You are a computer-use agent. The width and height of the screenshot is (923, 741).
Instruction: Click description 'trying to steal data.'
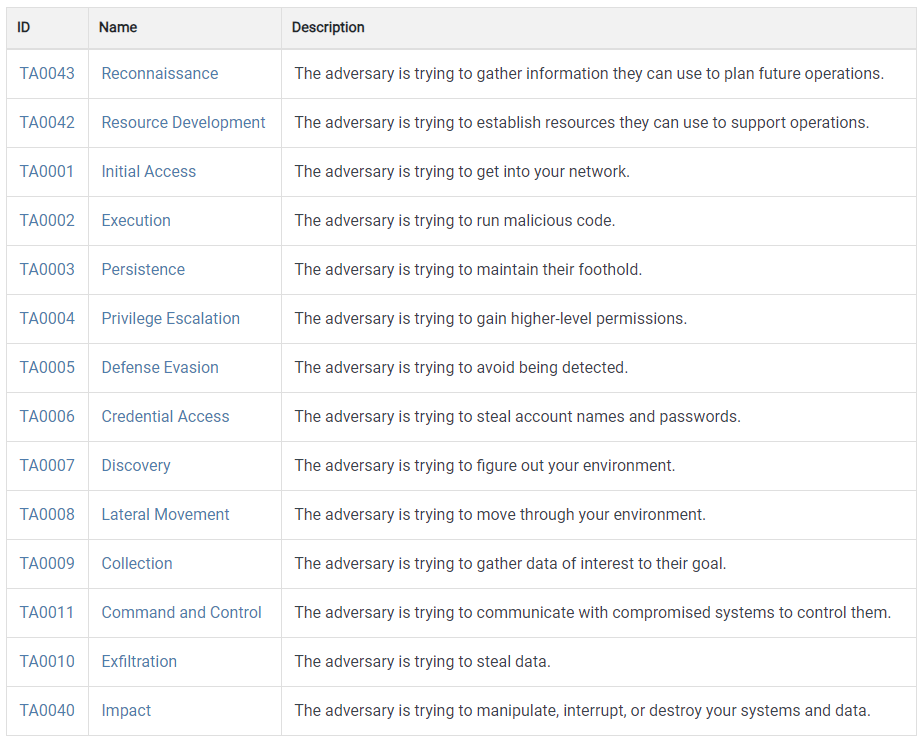[482, 661]
